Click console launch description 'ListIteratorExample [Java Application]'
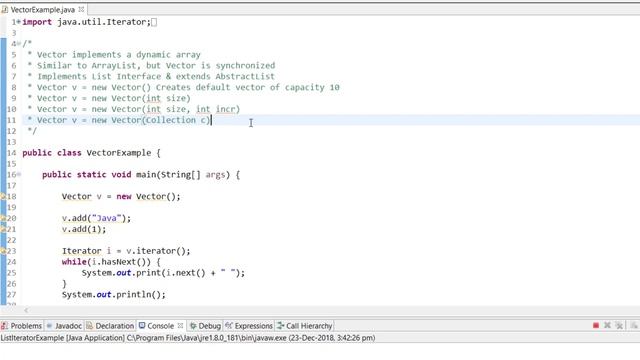Viewport: 640px width, 360px height. (62, 338)
